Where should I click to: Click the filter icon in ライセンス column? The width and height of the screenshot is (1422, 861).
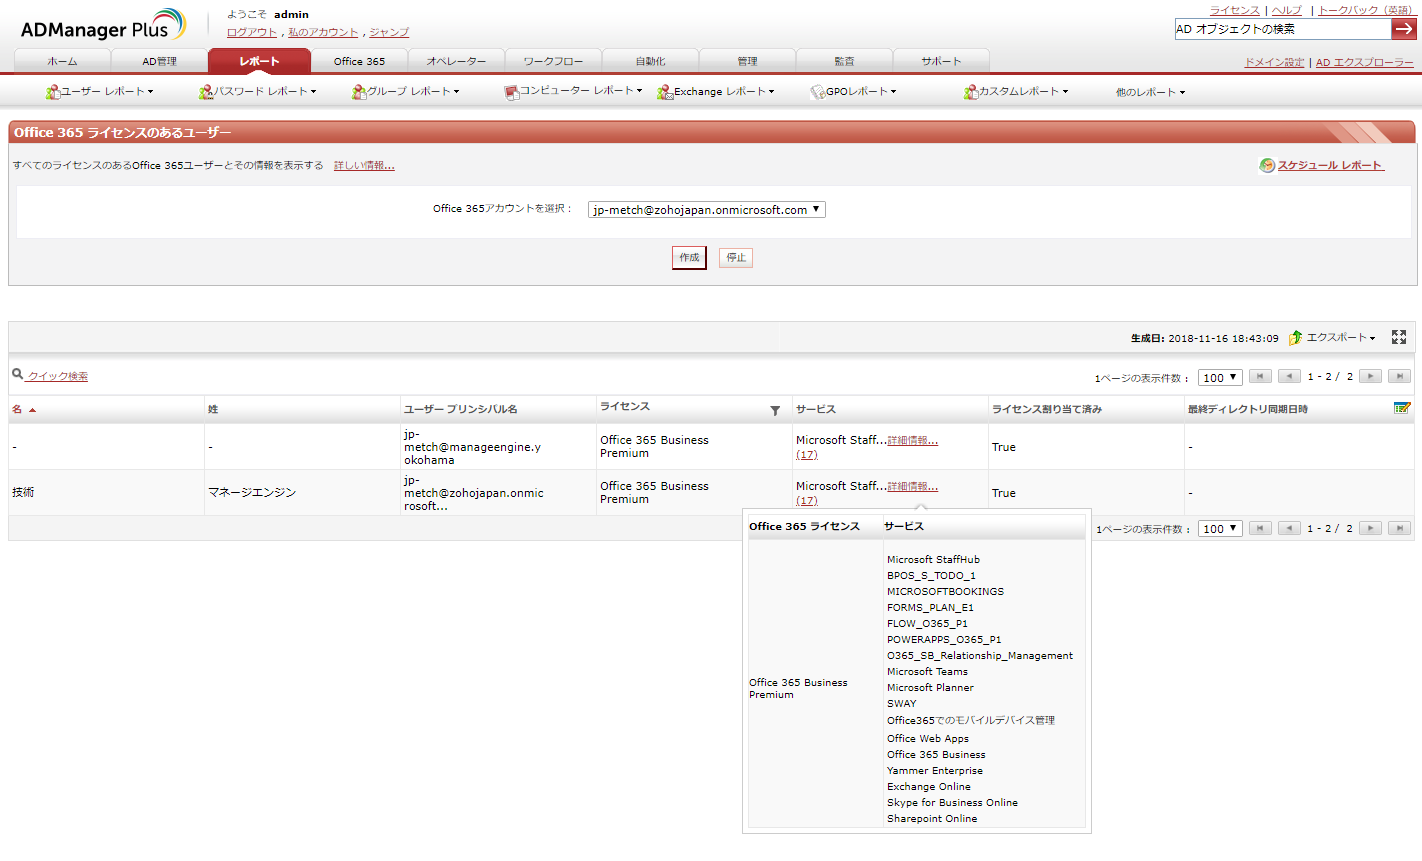(775, 411)
